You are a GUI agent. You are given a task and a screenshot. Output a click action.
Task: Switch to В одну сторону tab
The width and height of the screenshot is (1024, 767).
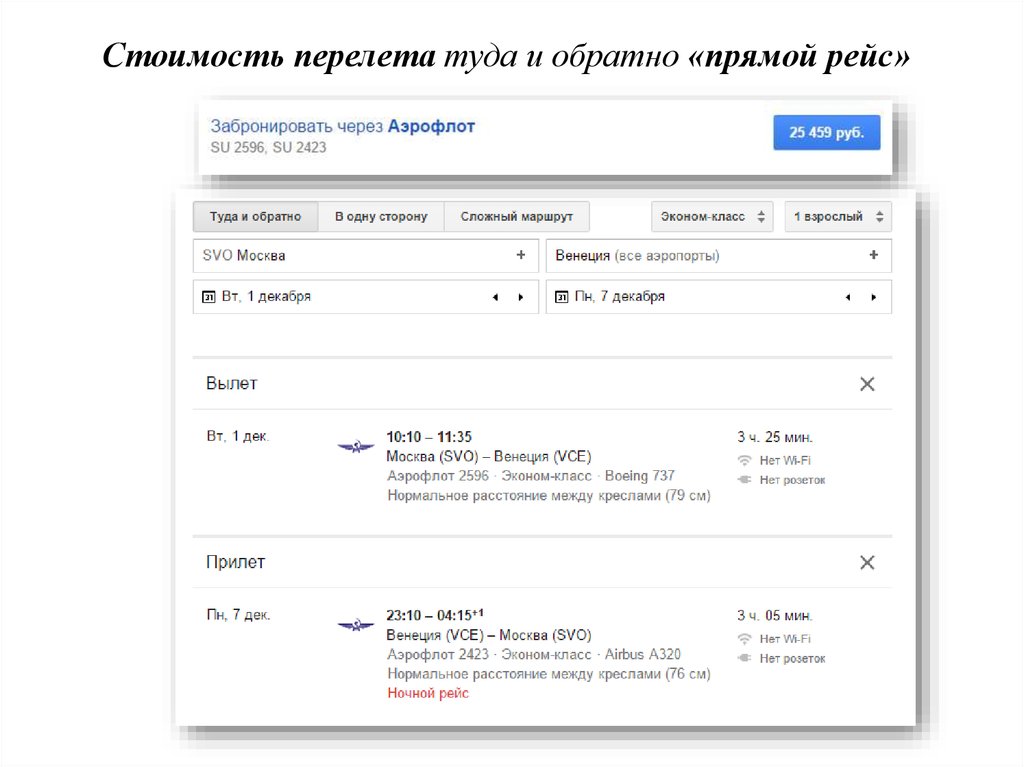pyautogui.click(x=380, y=217)
